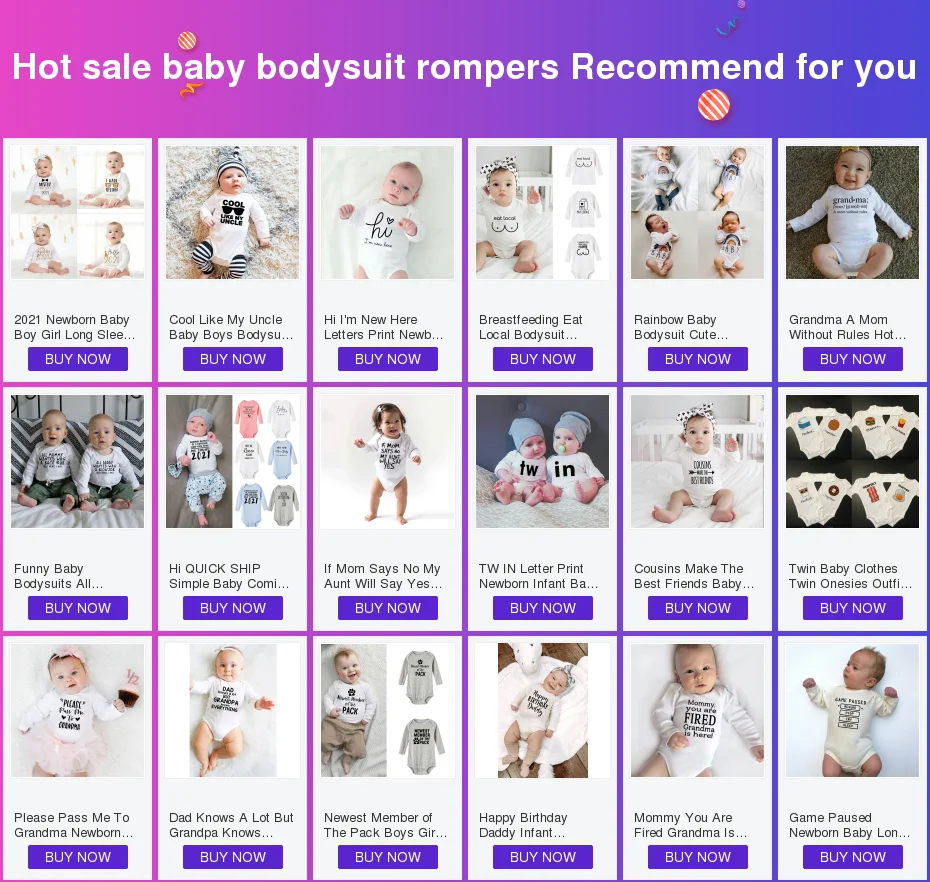The width and height of the screenshot is (930, 882).
Task: Open the Mommy You Are Fired romper image
Action: click(698, 711)
